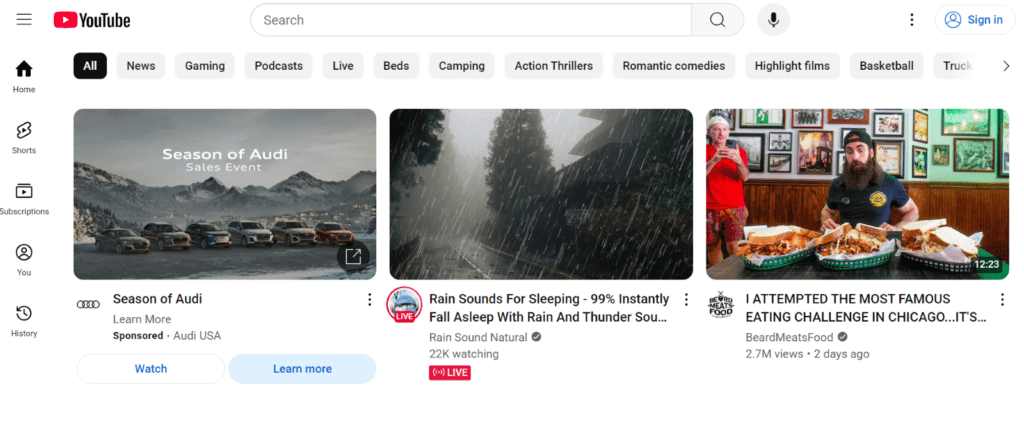Click the verified badge beside BeardMeatsFood
The width and height of the screenshot is (1024, 426).
click(842, 337)
